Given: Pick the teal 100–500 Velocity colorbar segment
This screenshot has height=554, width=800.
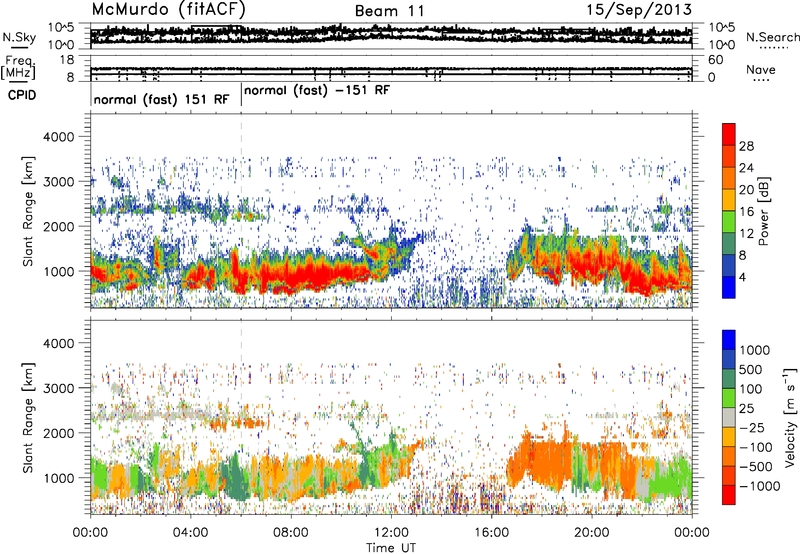Looking at the screenshot, I should [729, 379].
